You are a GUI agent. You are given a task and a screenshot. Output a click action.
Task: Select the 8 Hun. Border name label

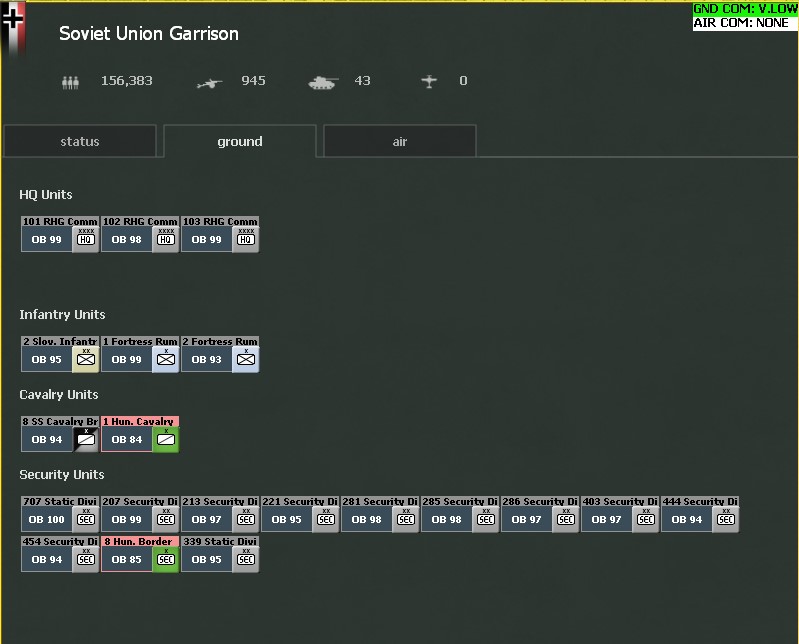click(140, 541)
